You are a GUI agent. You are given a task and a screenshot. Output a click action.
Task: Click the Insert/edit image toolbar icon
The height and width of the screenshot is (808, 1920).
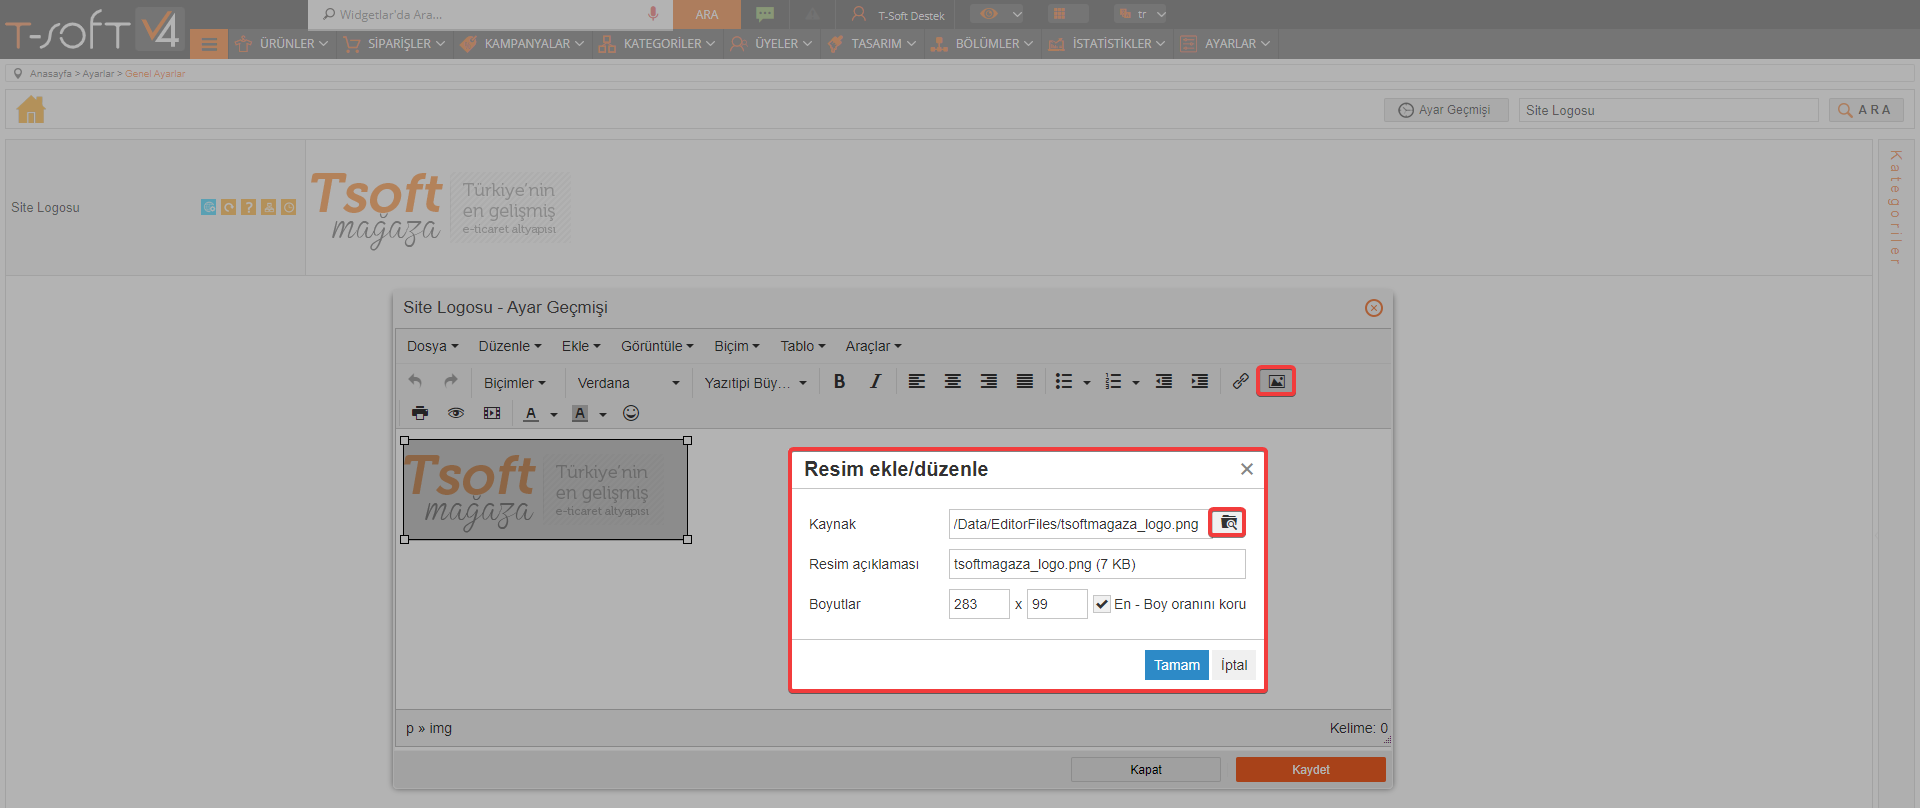(x=1276, y=381)
